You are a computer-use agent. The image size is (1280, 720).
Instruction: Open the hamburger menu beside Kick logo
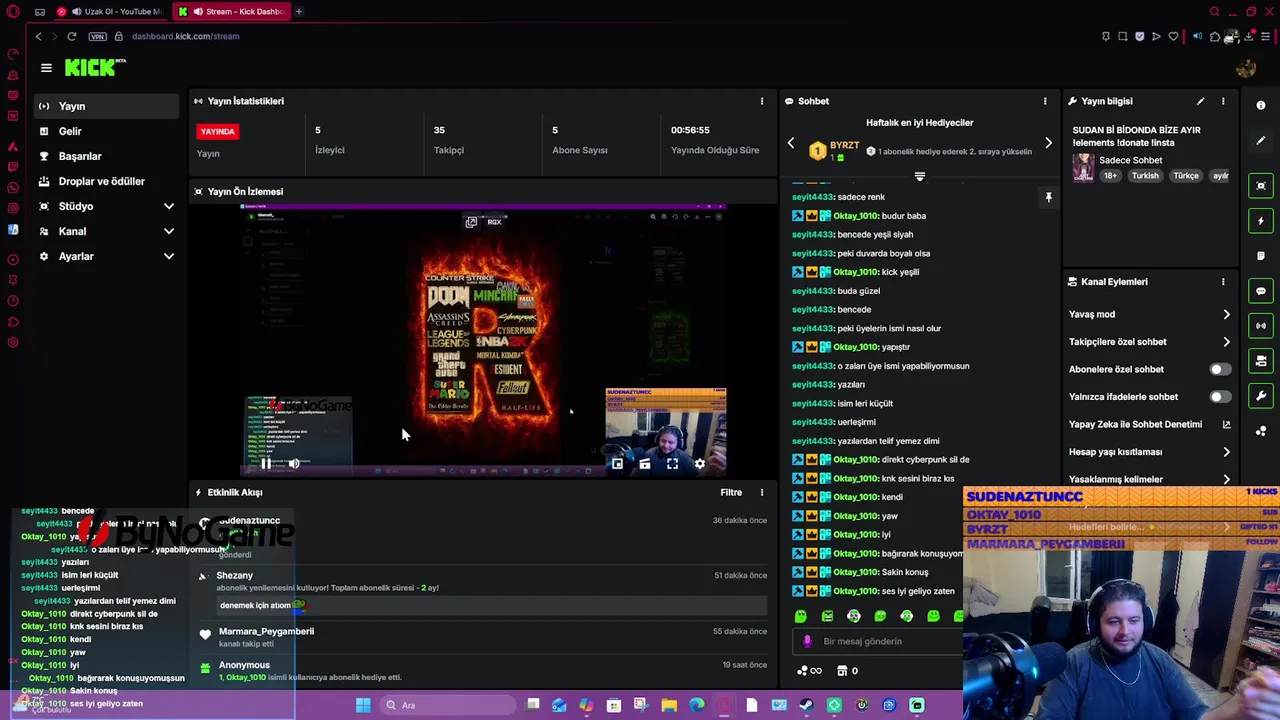(46, 68)
